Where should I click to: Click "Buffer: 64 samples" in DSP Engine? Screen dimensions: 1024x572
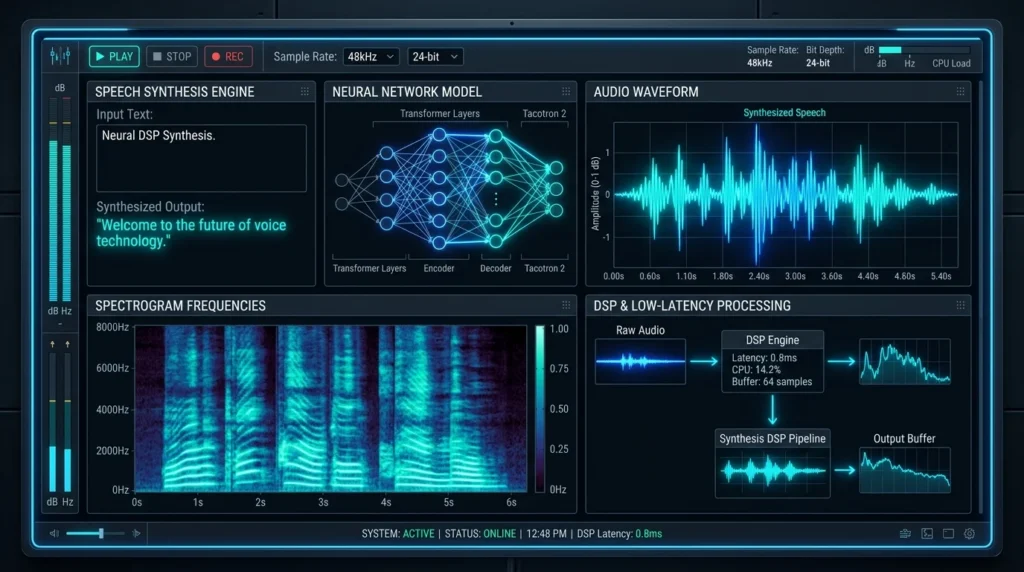[x=772, y=382]
